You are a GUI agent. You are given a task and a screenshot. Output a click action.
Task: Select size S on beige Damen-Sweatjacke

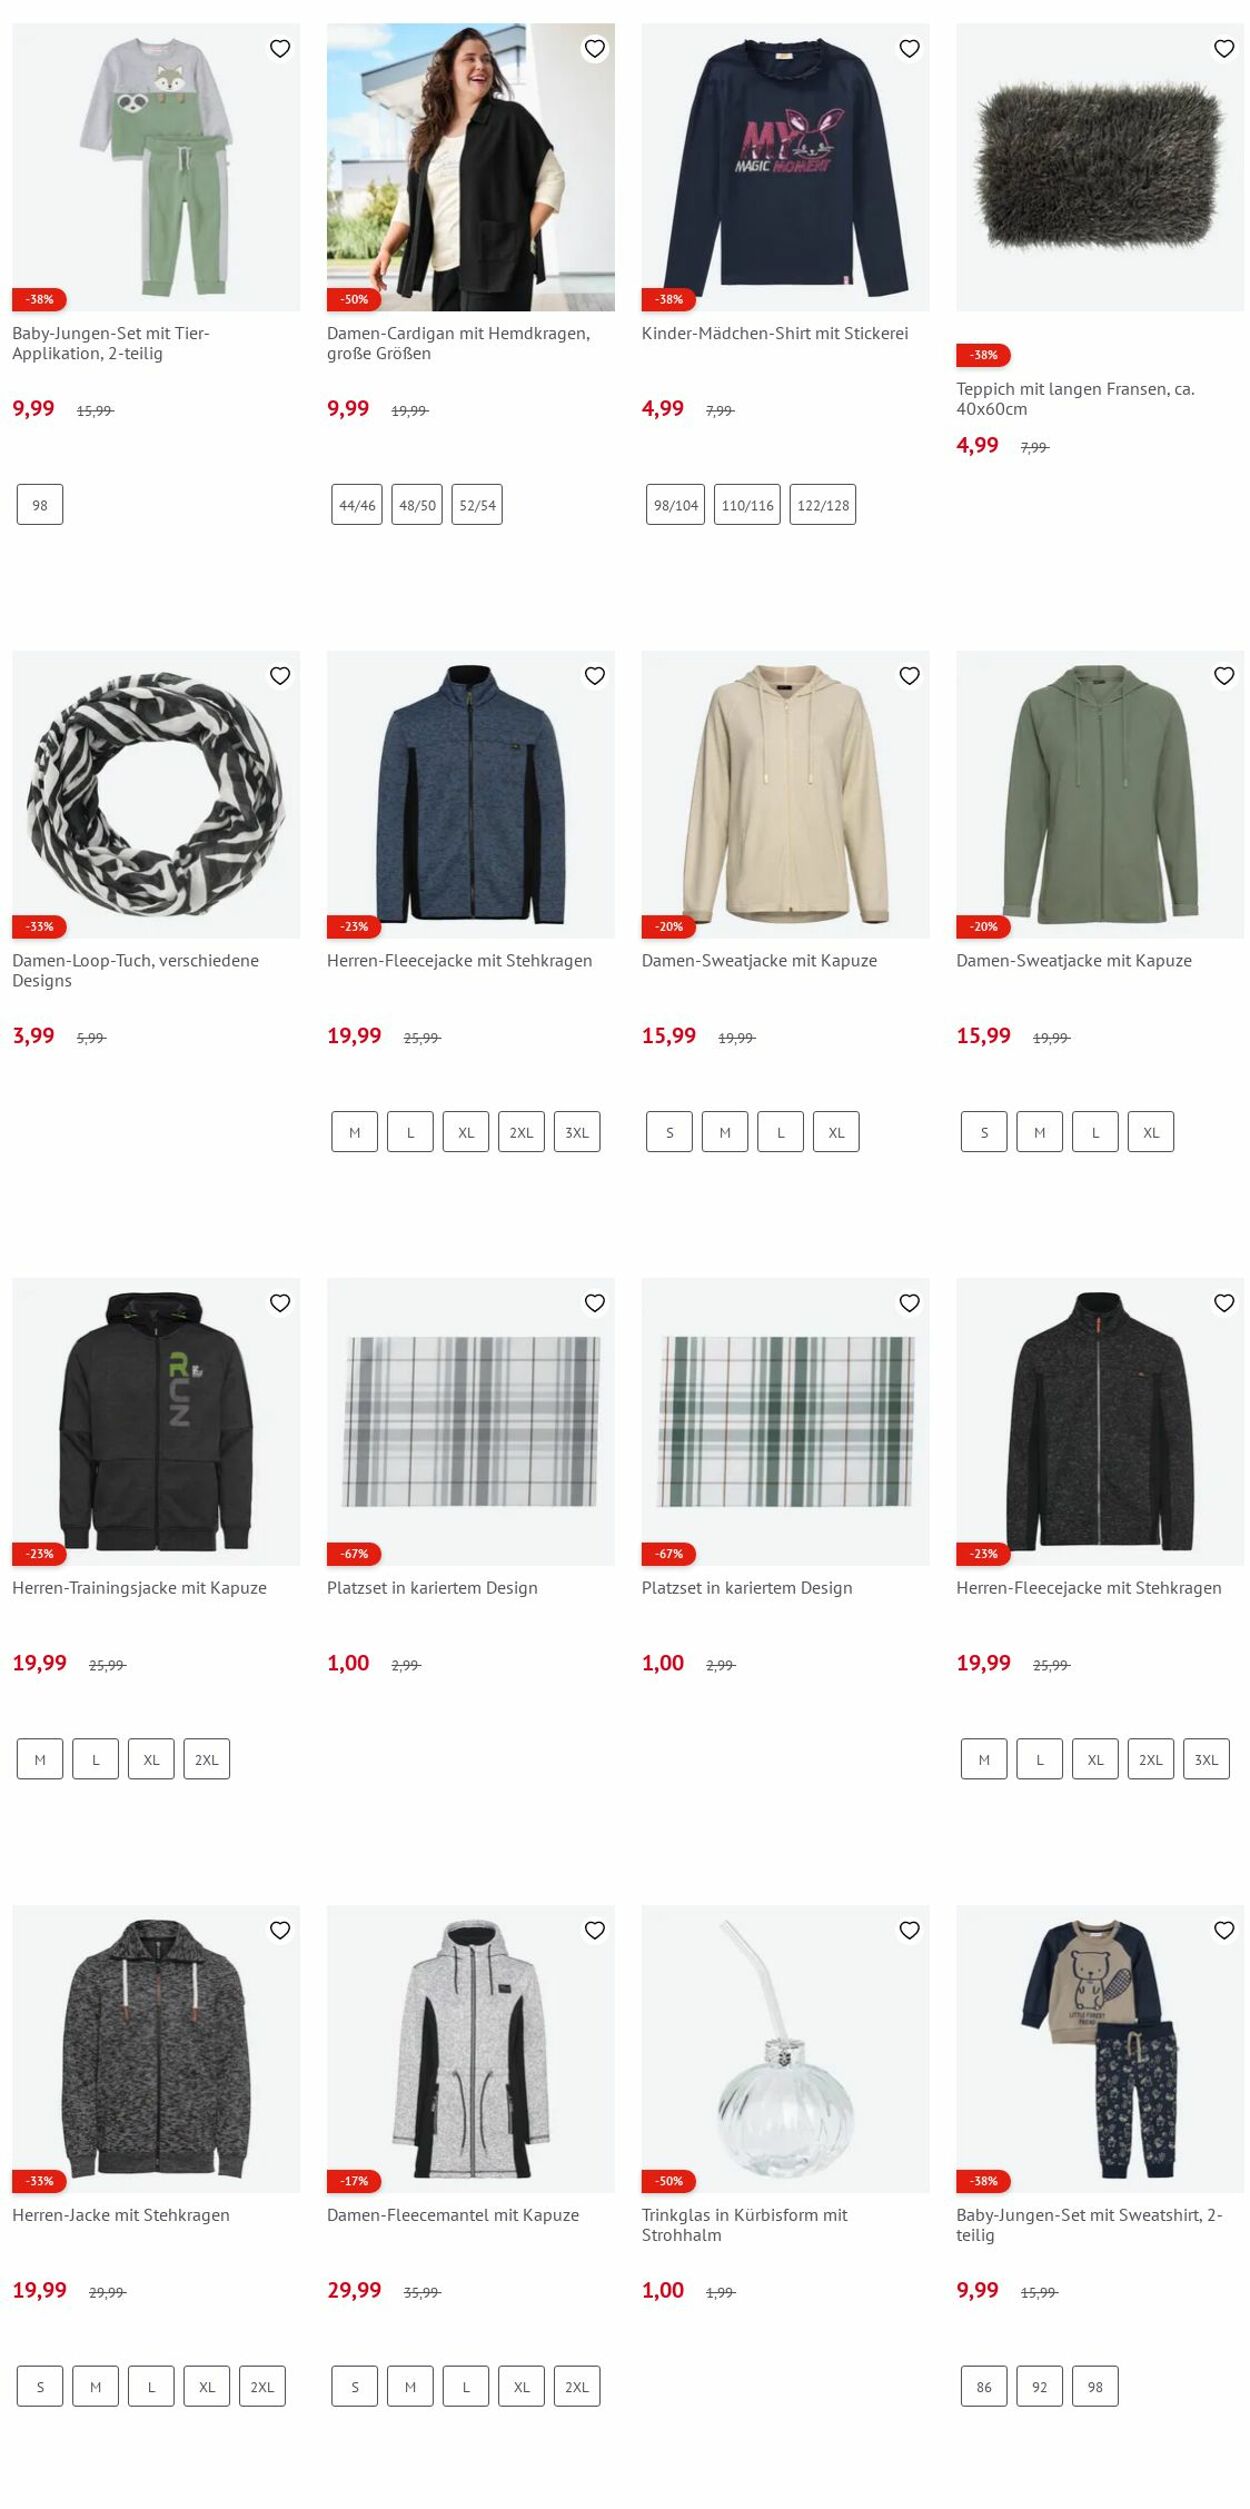[x=669, y=1132]
